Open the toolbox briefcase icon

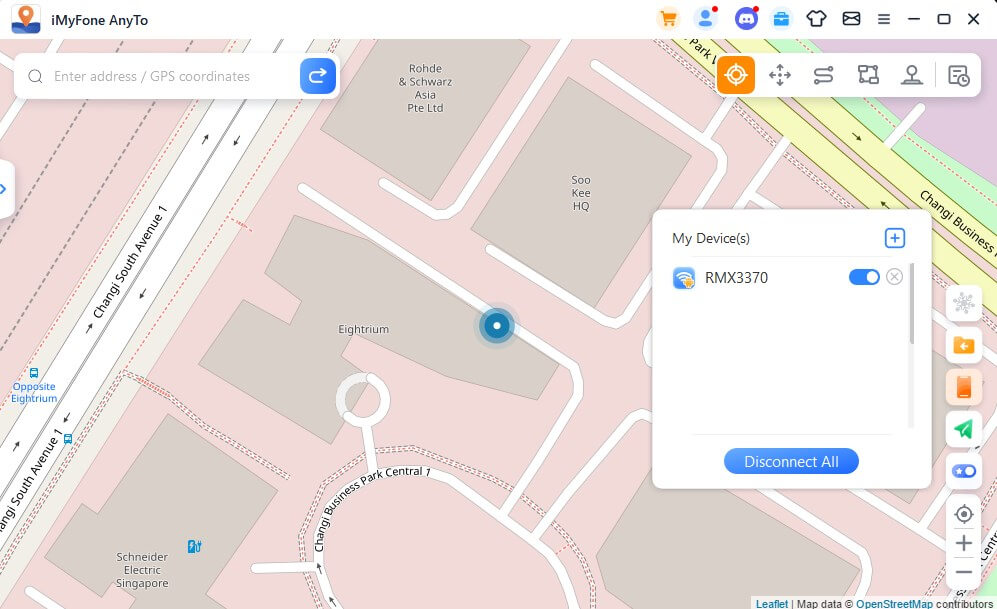tap(781, 19)
